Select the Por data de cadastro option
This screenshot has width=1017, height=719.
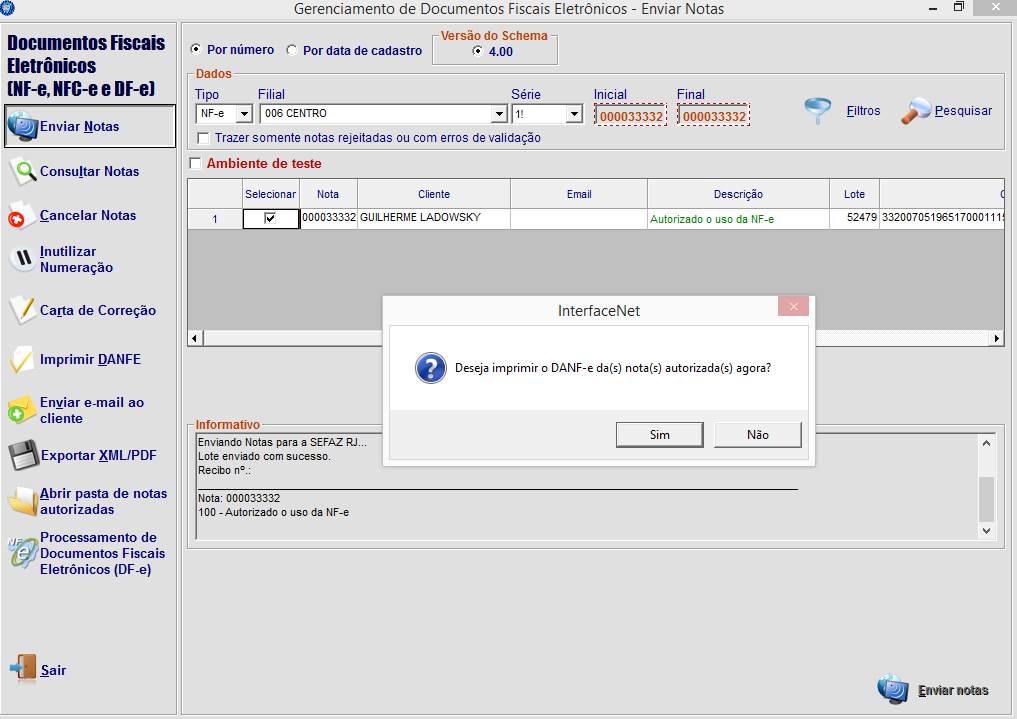(x=292, y=50)
